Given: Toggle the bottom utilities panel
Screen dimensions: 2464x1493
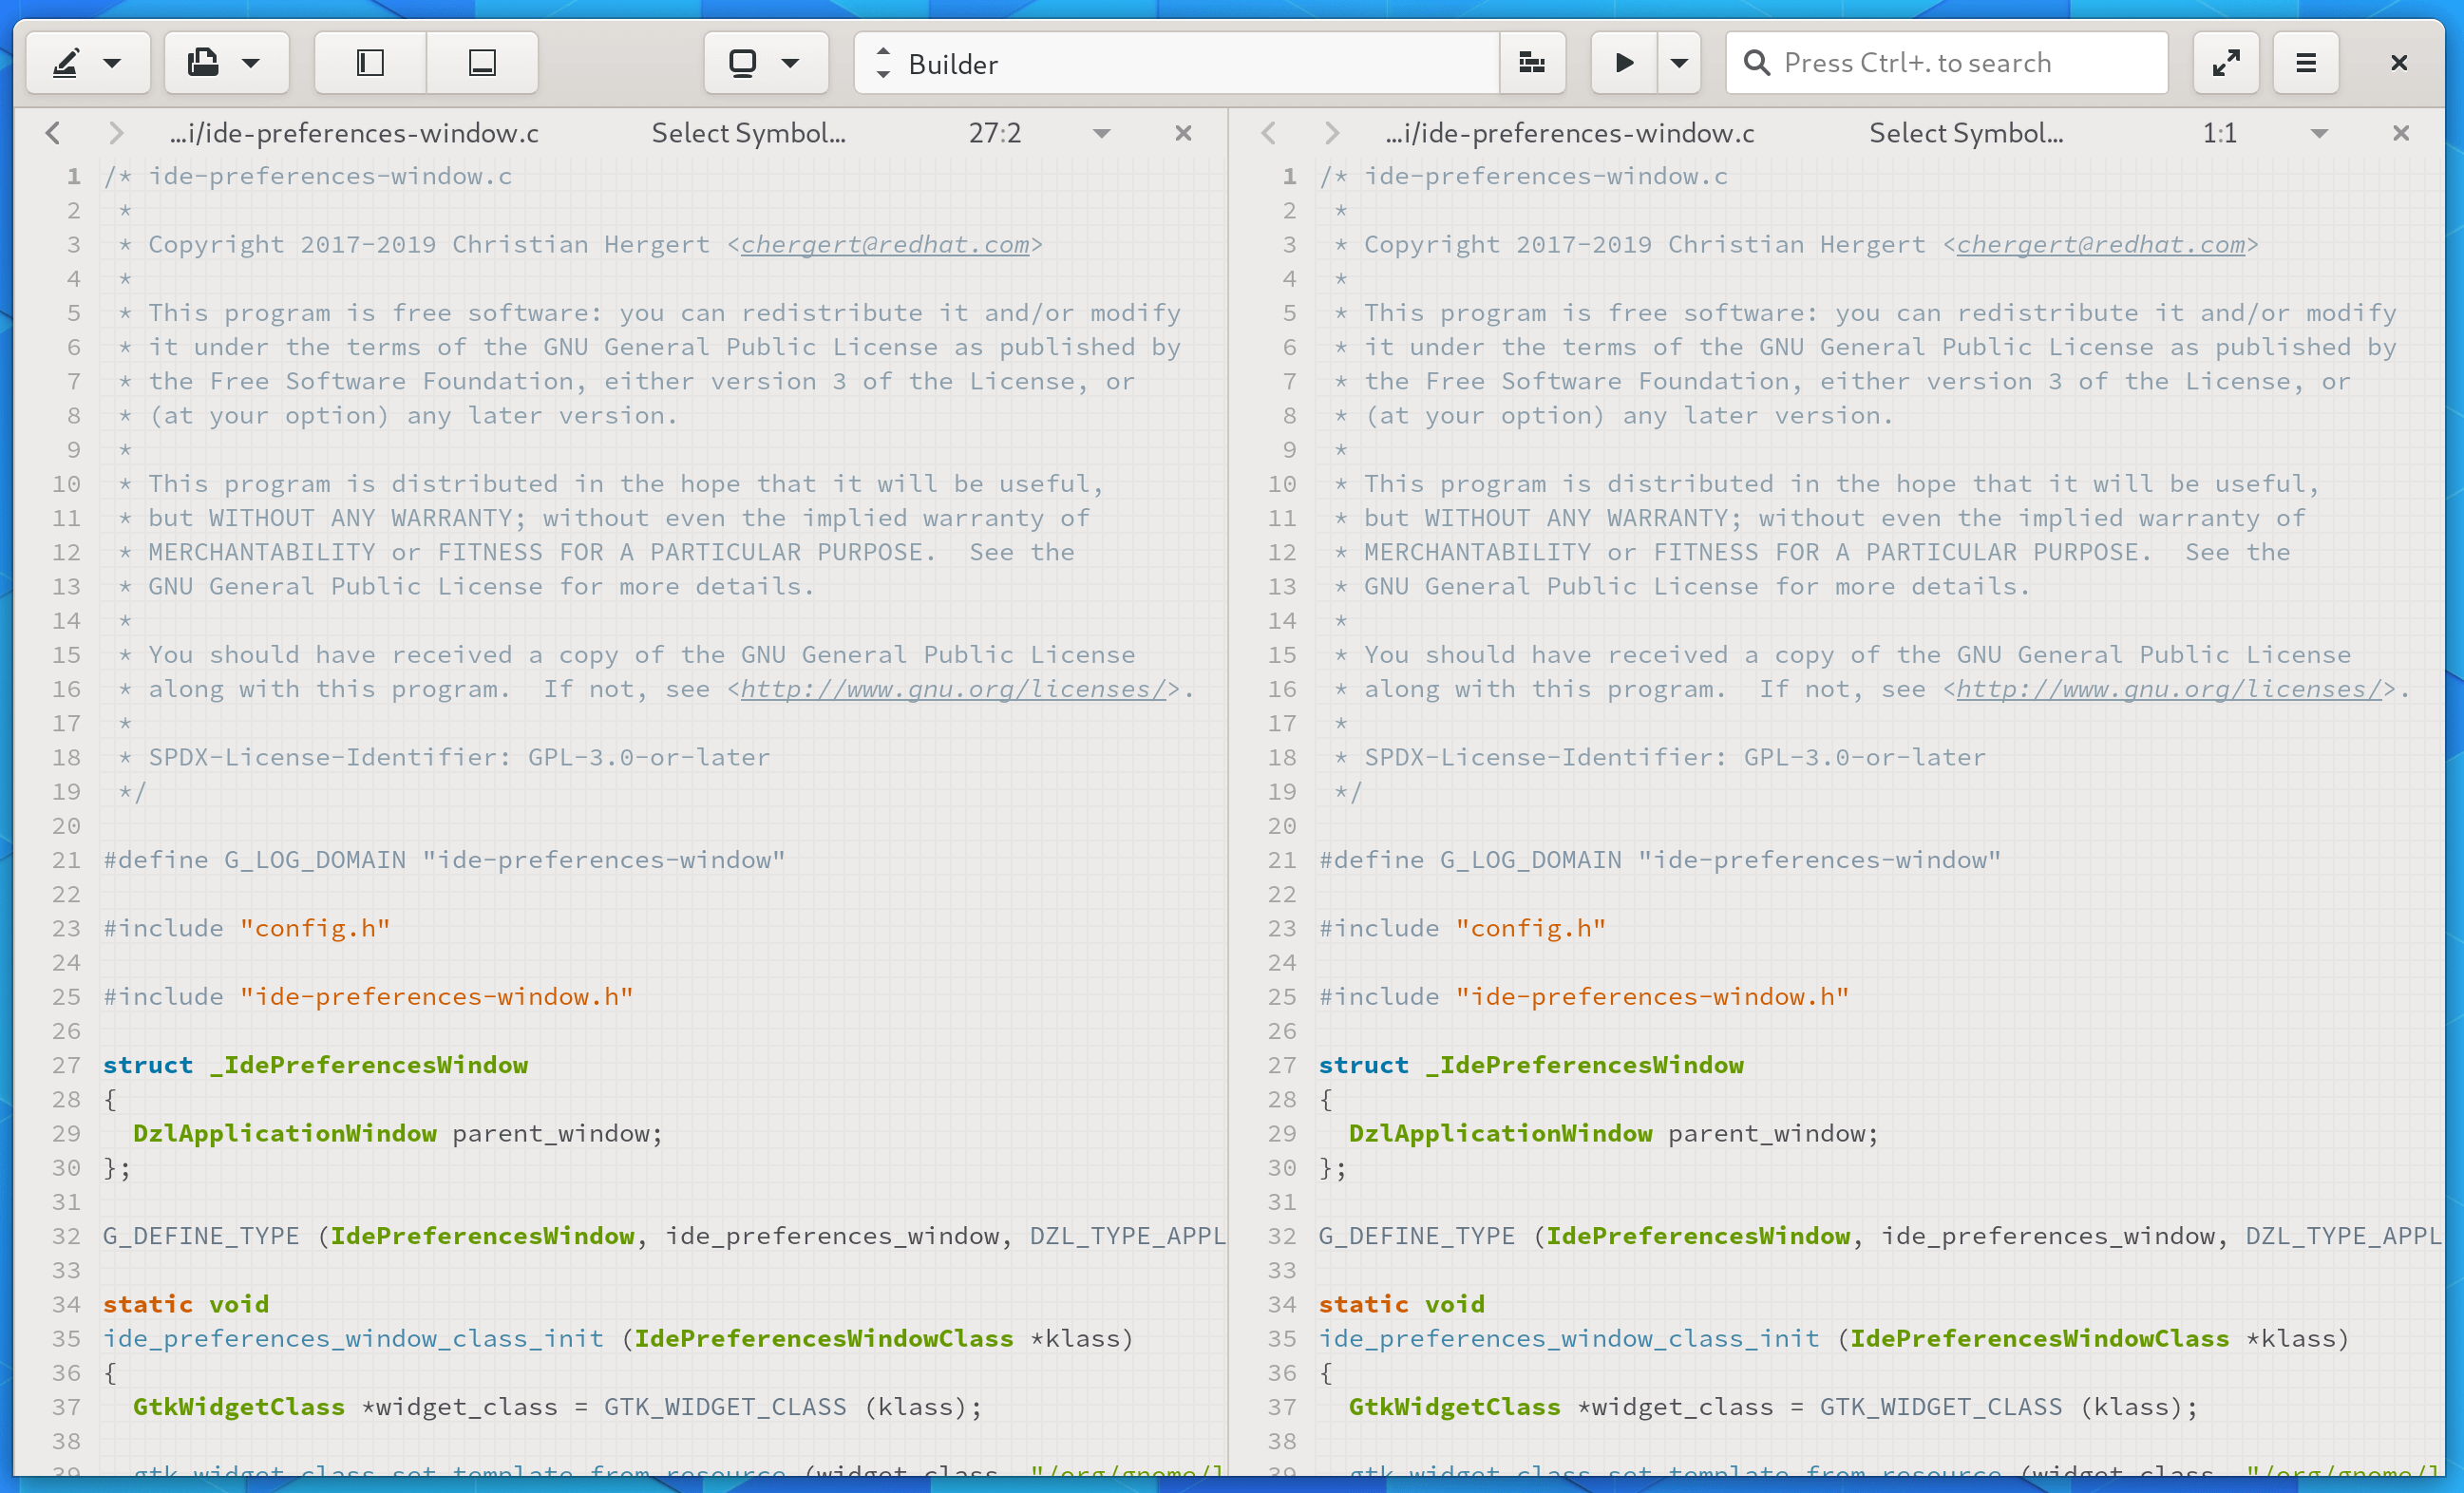Looking at the screenshot, I should point(483,62).
